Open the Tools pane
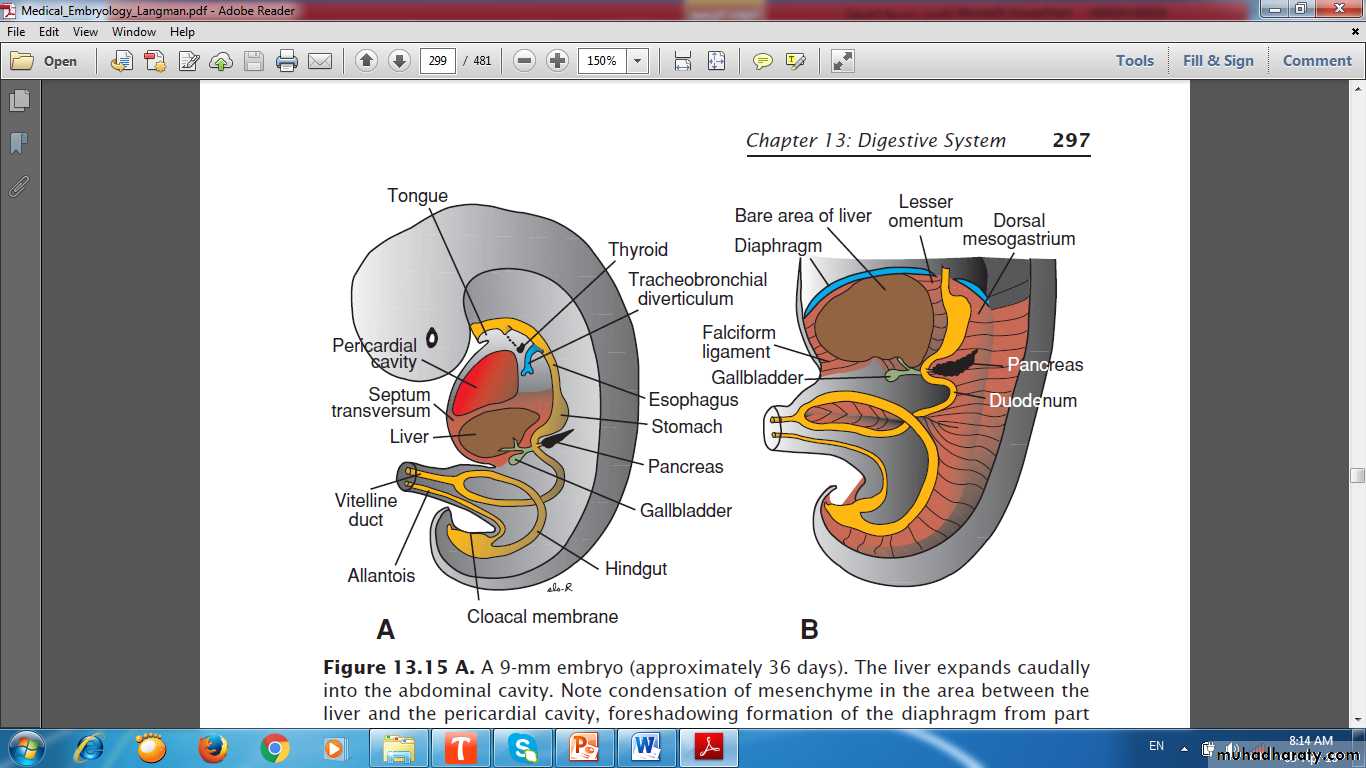This screenshot has height=768, width=1366. (1134, 61)
